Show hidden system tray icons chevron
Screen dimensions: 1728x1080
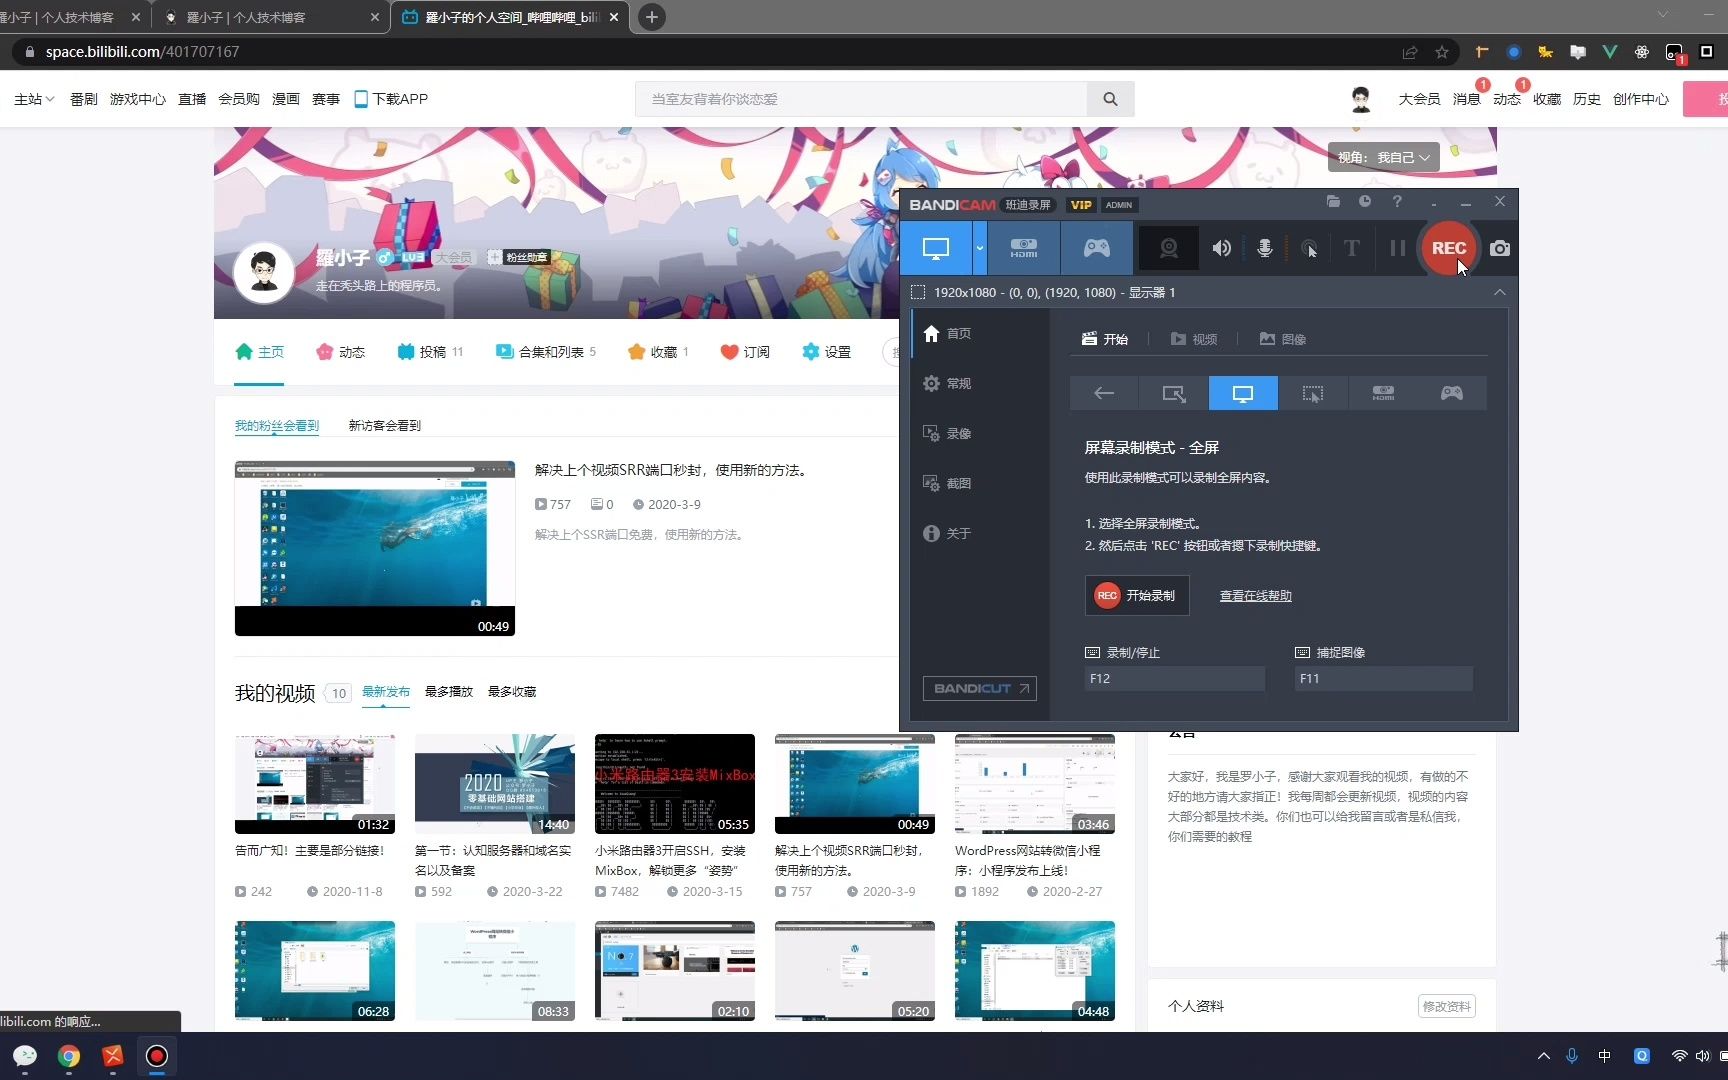point(1543,1056)
